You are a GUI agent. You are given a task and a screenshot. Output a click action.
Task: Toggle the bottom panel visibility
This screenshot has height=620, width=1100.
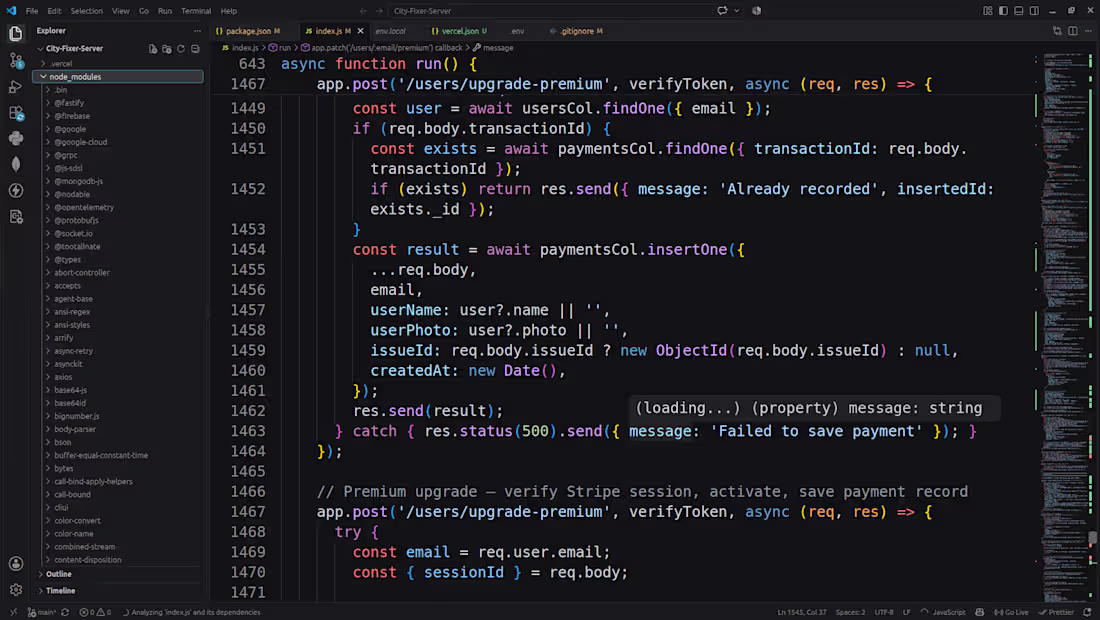(x=1019, y=11)
